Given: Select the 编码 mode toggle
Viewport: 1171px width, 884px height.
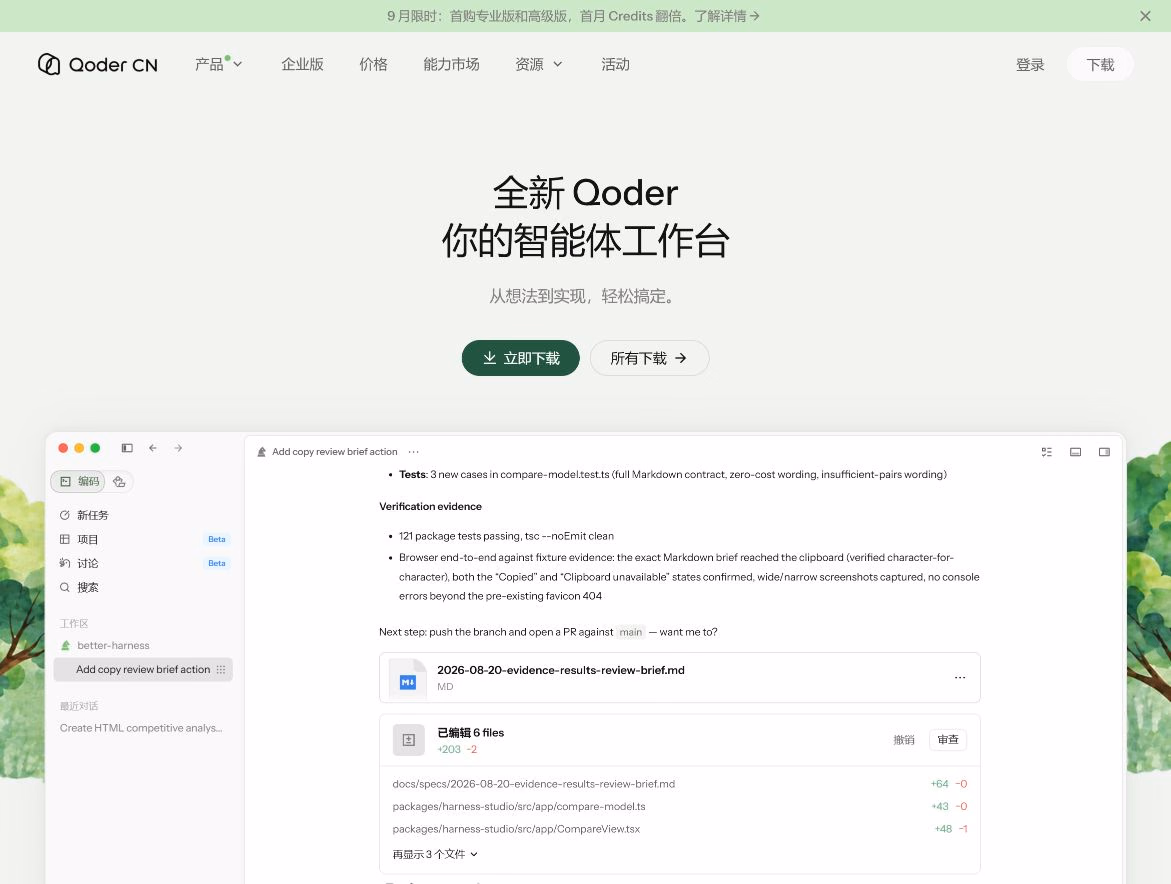Looking at the screenshot, I should [79, 482].
